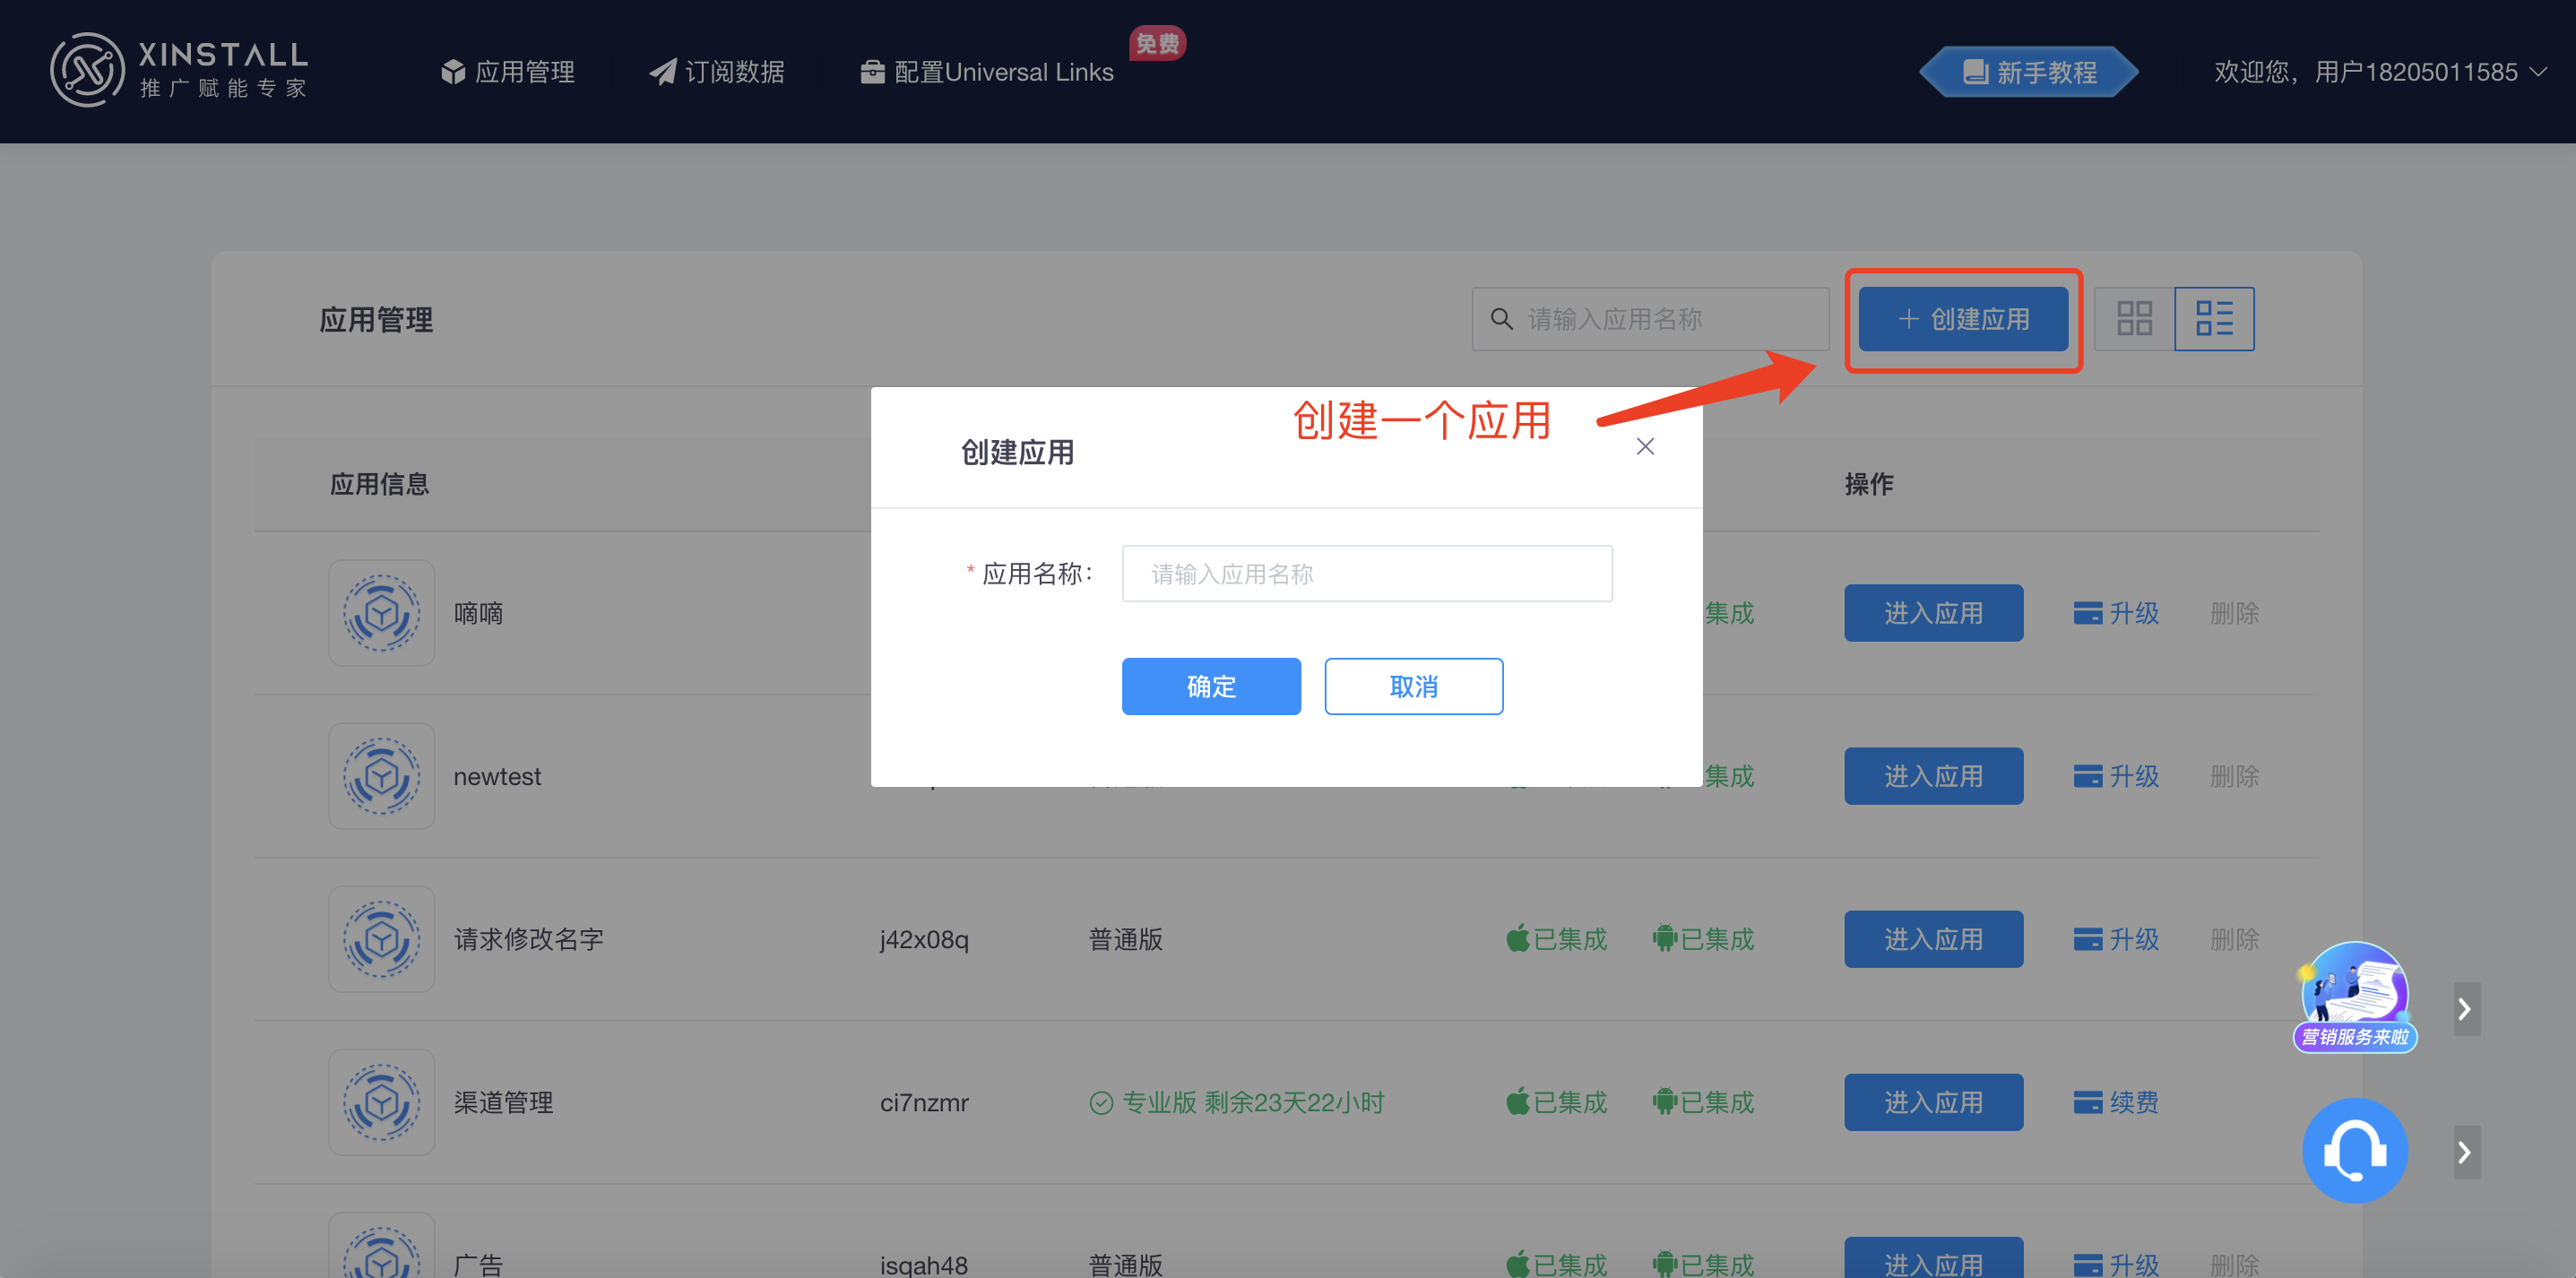Click the search magnifier icon
The width and height of the screenshot is (2576, 1278).
point(1501,319)
